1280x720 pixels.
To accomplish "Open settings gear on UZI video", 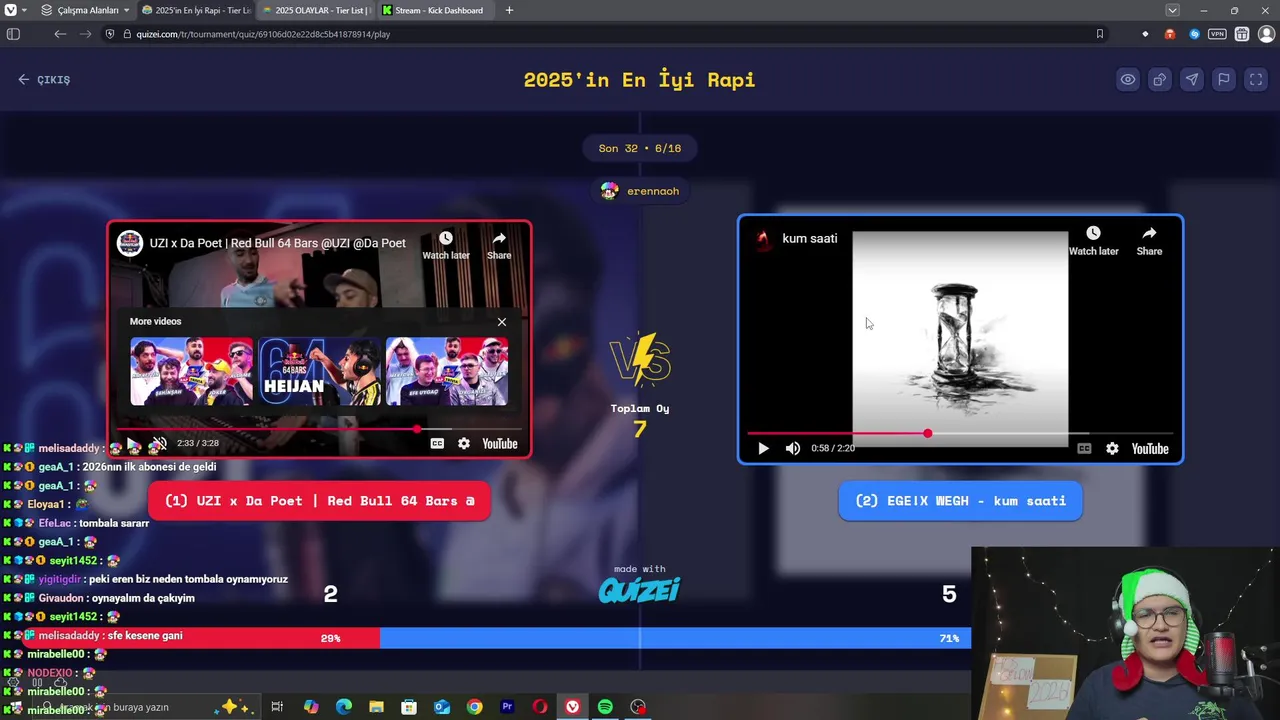I will point(464,444).
